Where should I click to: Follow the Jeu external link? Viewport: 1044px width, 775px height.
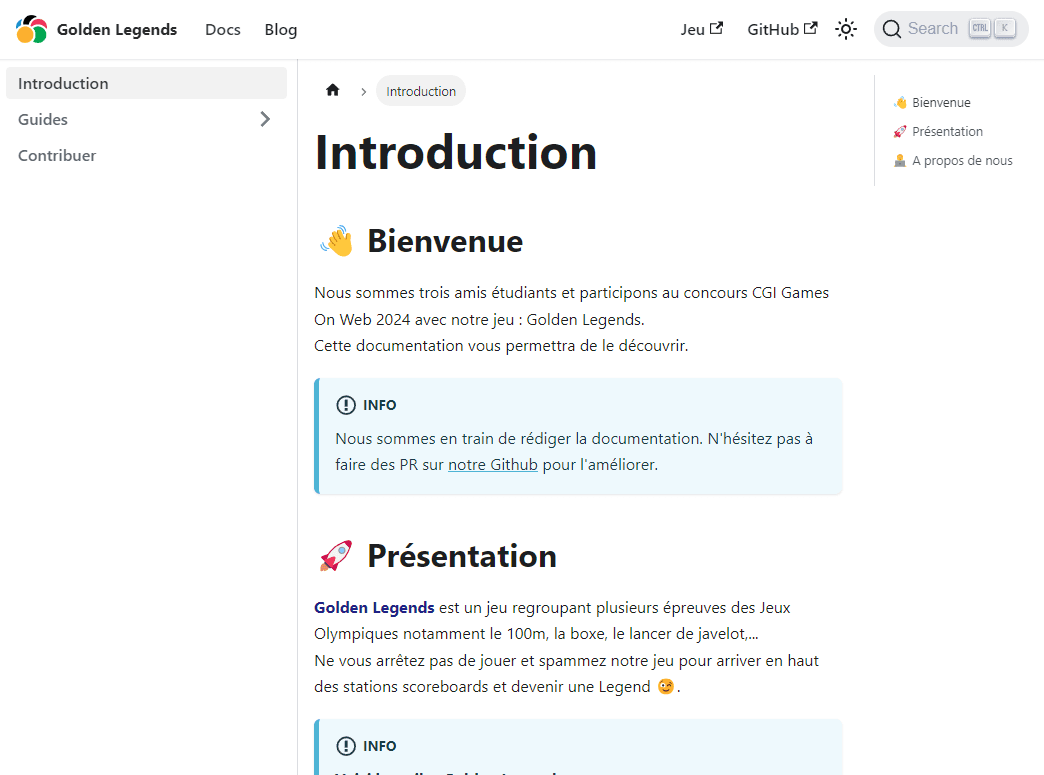click(x=702, y=29)
